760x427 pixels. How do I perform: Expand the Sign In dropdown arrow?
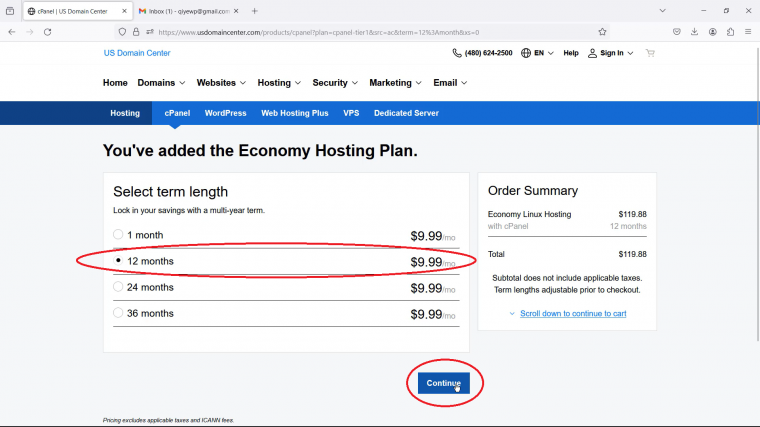(630, 53)
